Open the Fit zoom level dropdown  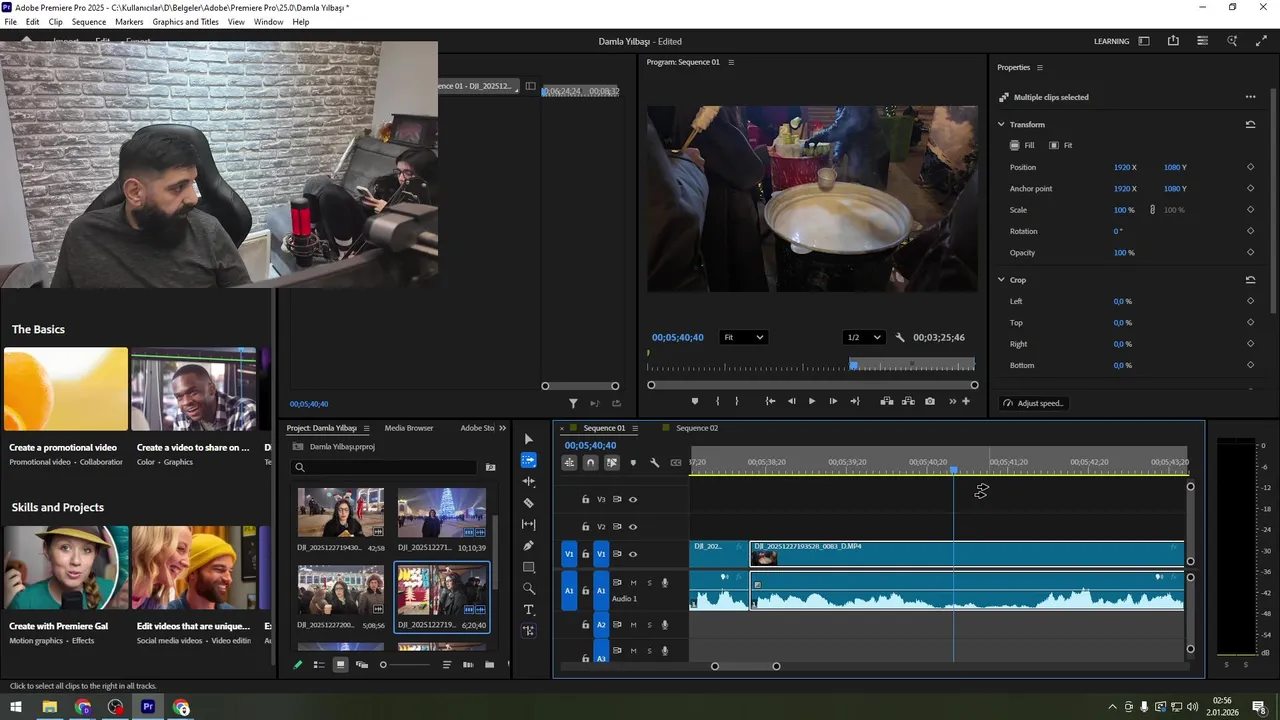(x=743, y=338)
